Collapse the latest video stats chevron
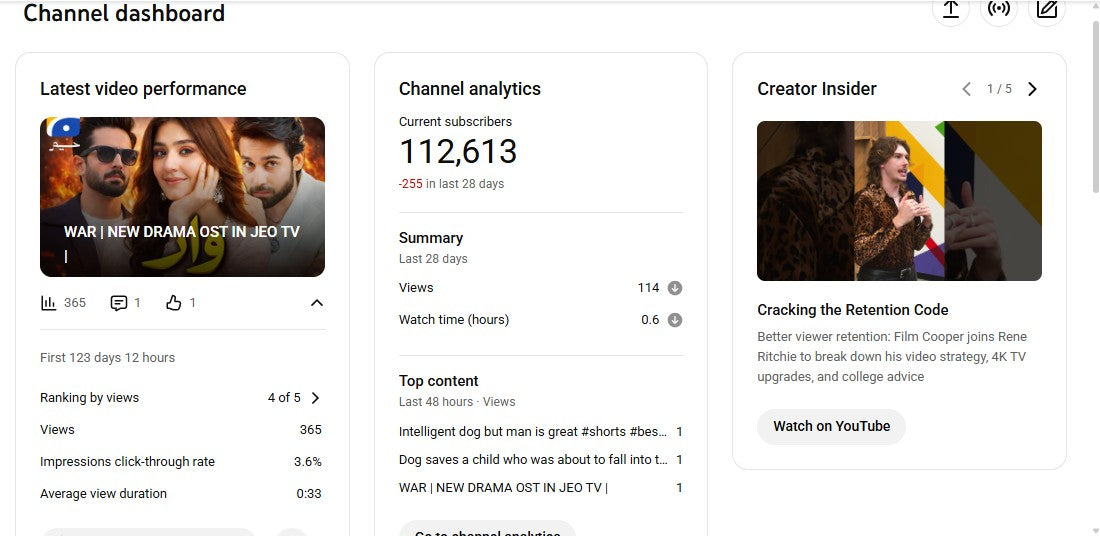Screen dimensions: 1100x536 [317, 303]
